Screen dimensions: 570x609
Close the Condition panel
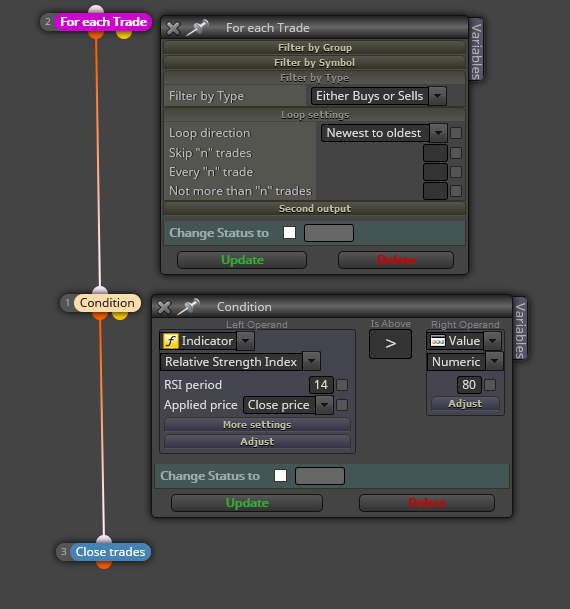[164, 307]
